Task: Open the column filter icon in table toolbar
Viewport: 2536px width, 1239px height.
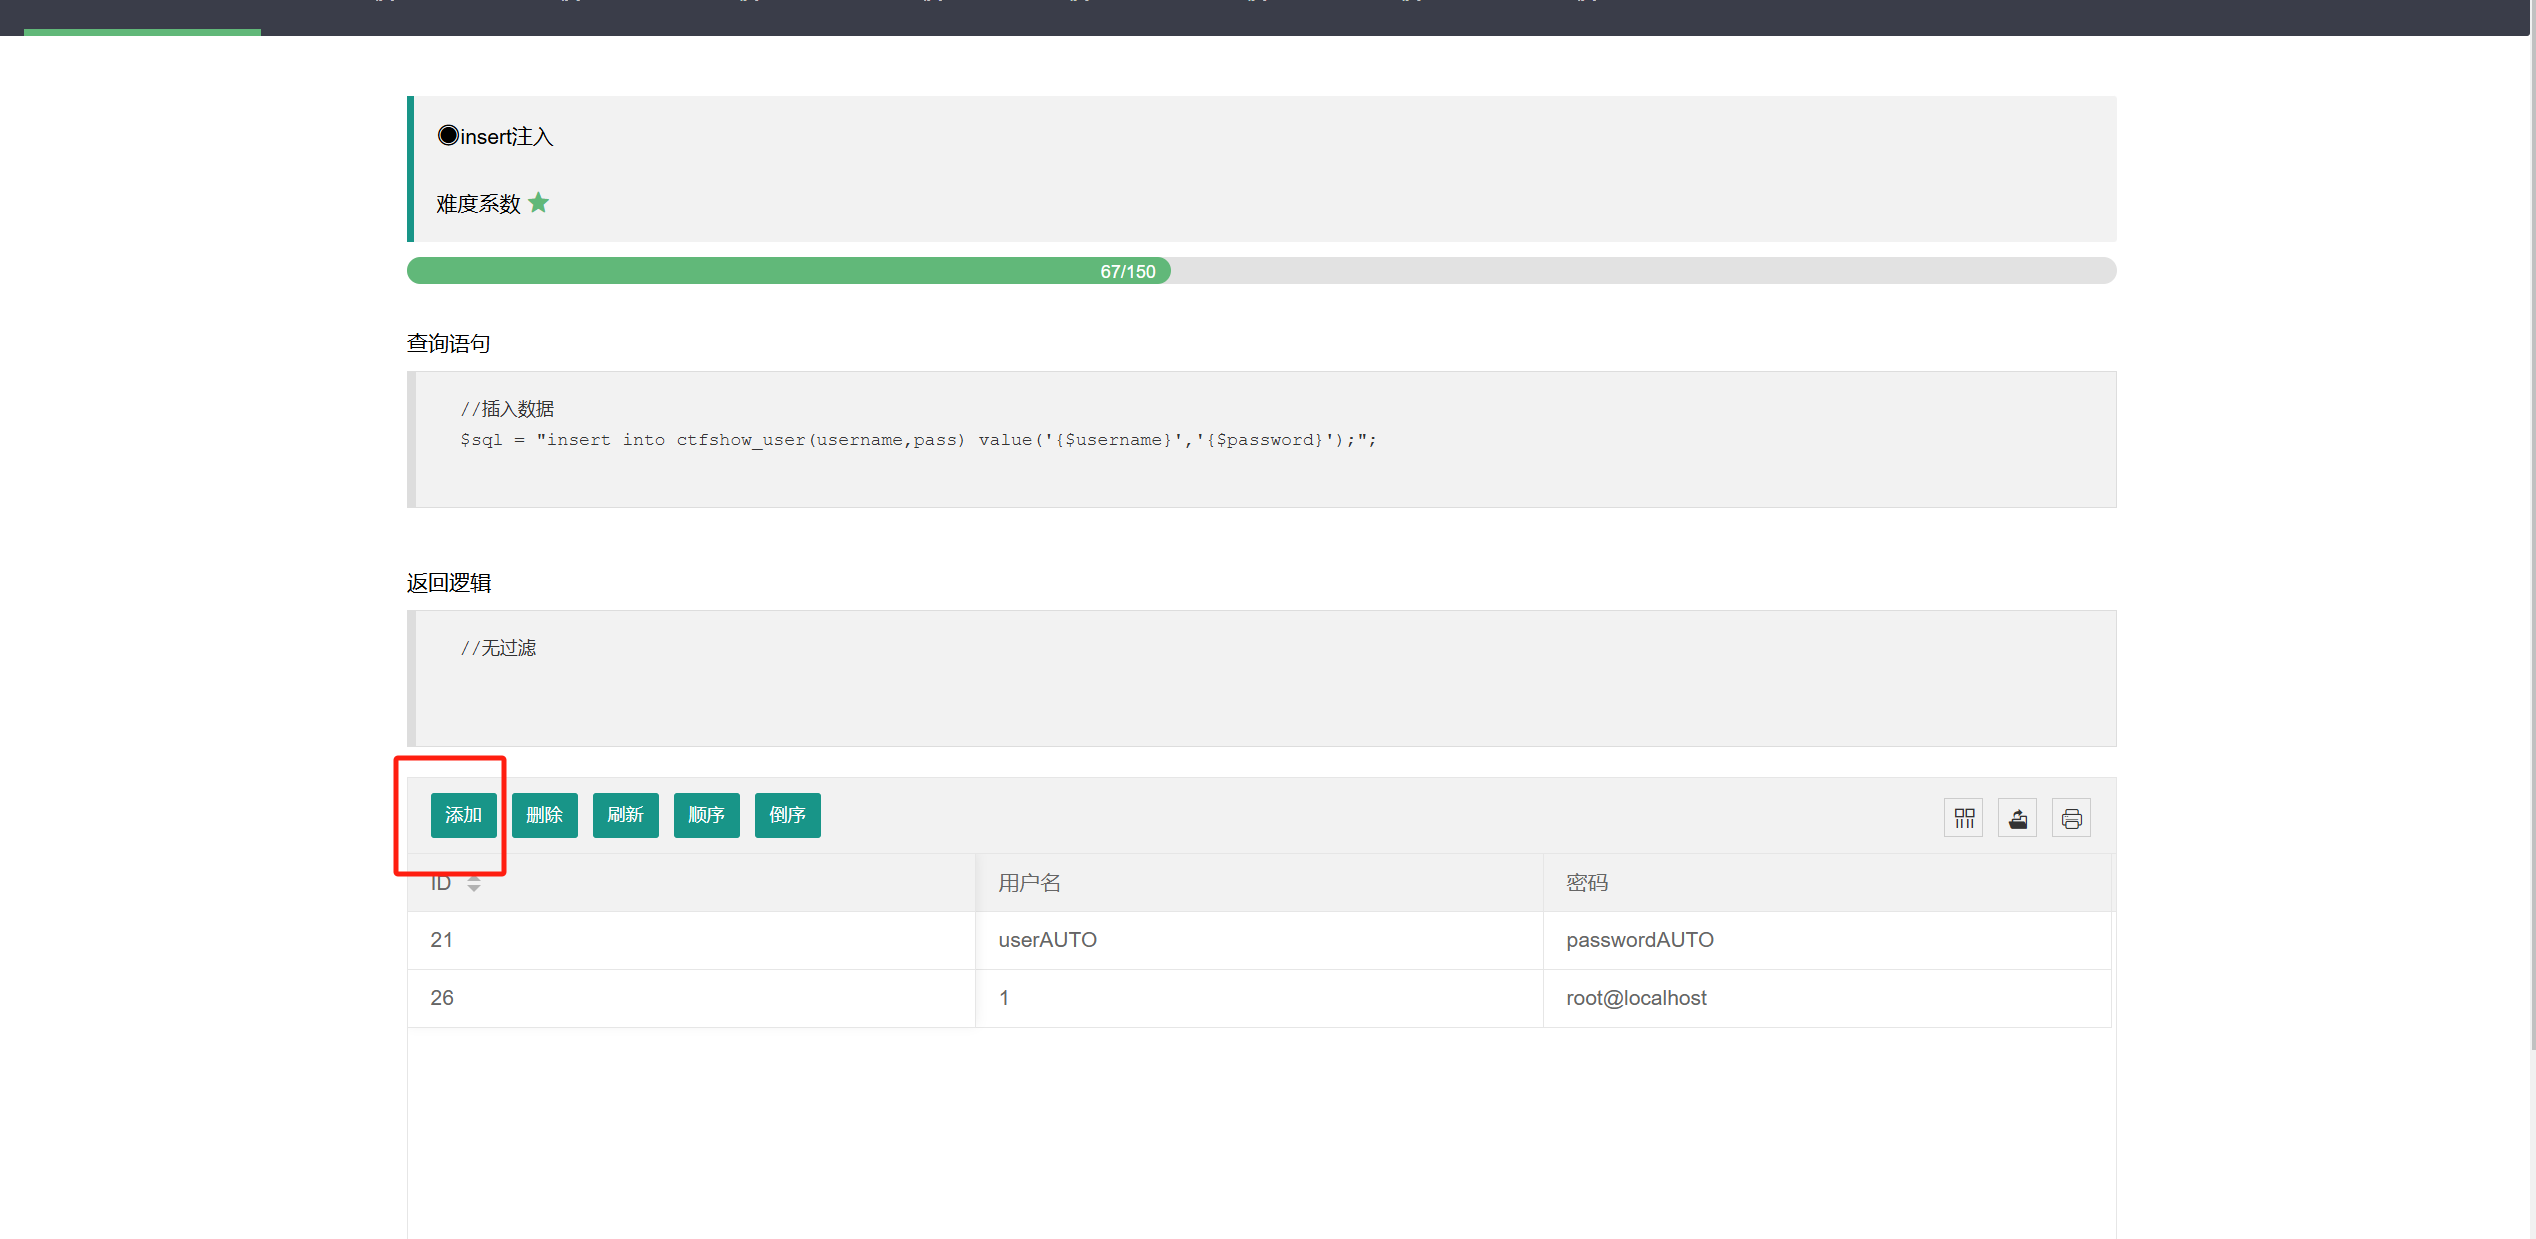Action: point(1964,819)
